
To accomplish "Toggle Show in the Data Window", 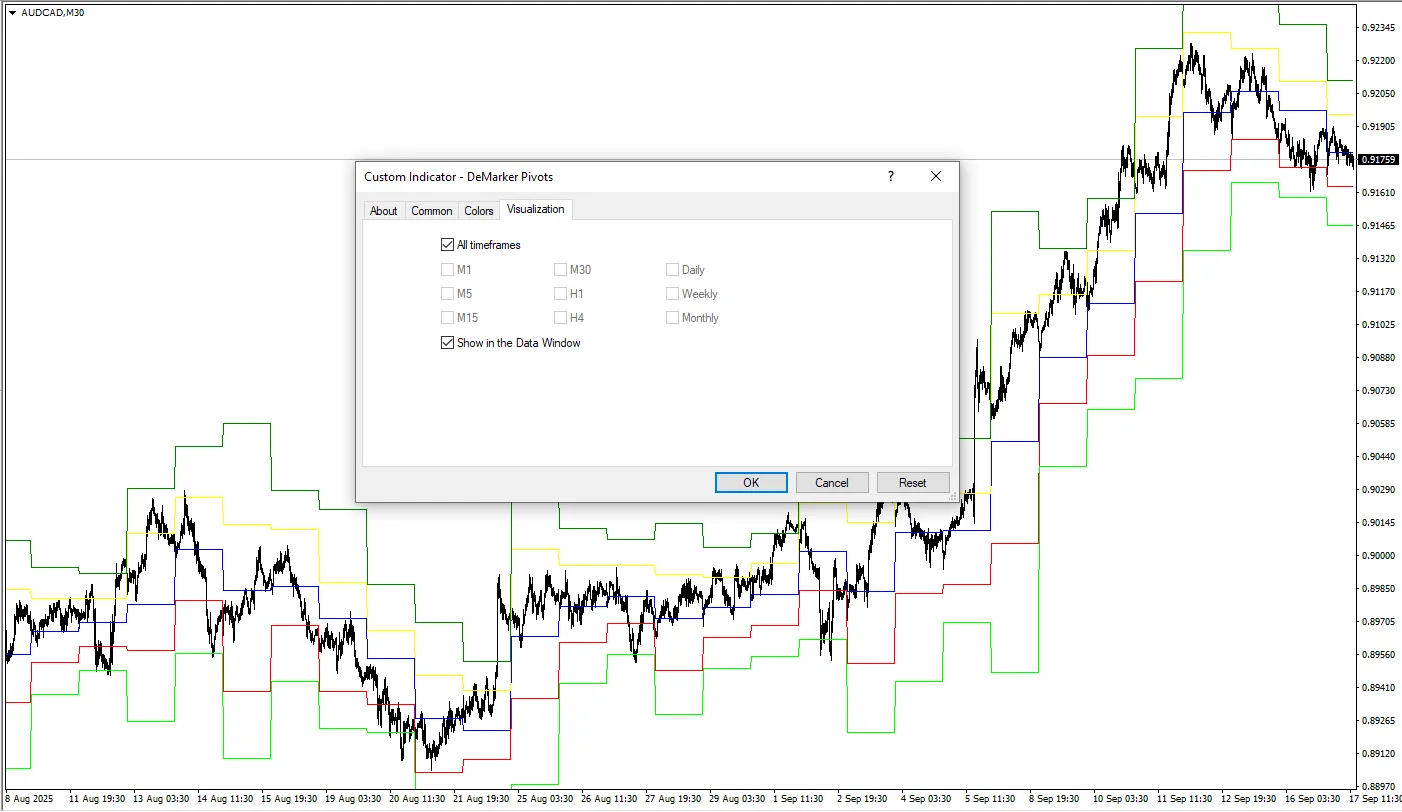I will pos(447,343).
